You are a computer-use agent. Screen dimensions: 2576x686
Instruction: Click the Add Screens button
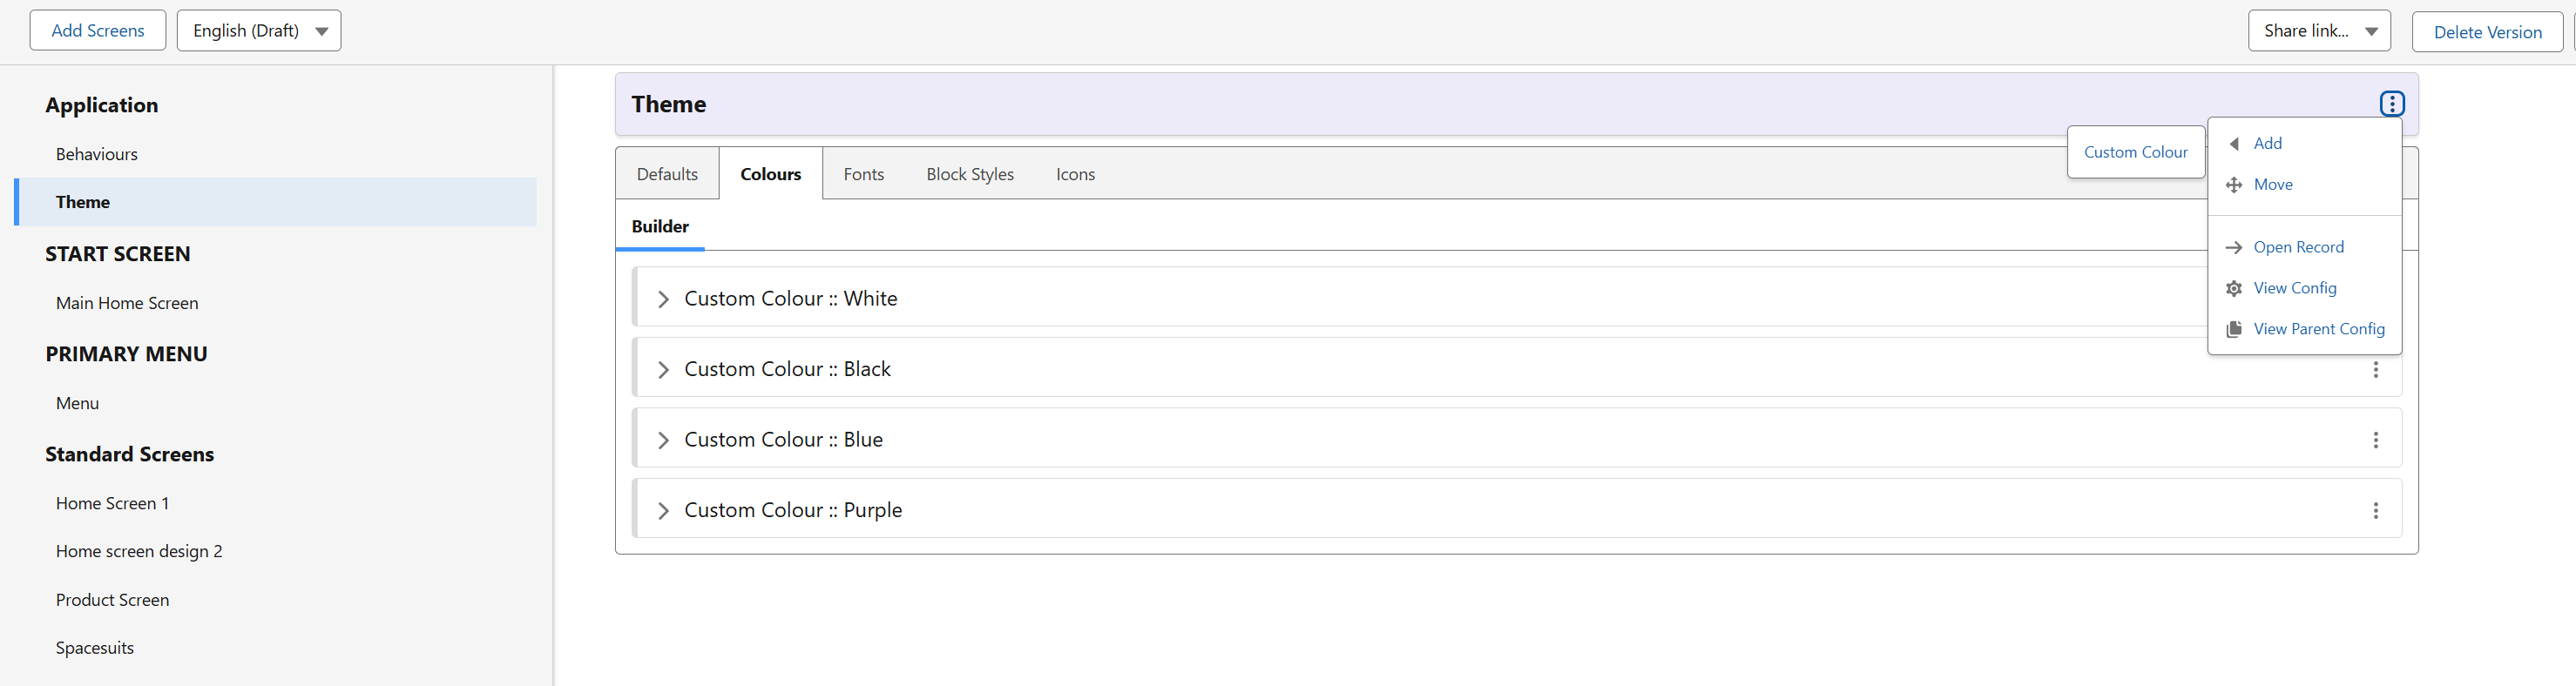tap(98, 31)
